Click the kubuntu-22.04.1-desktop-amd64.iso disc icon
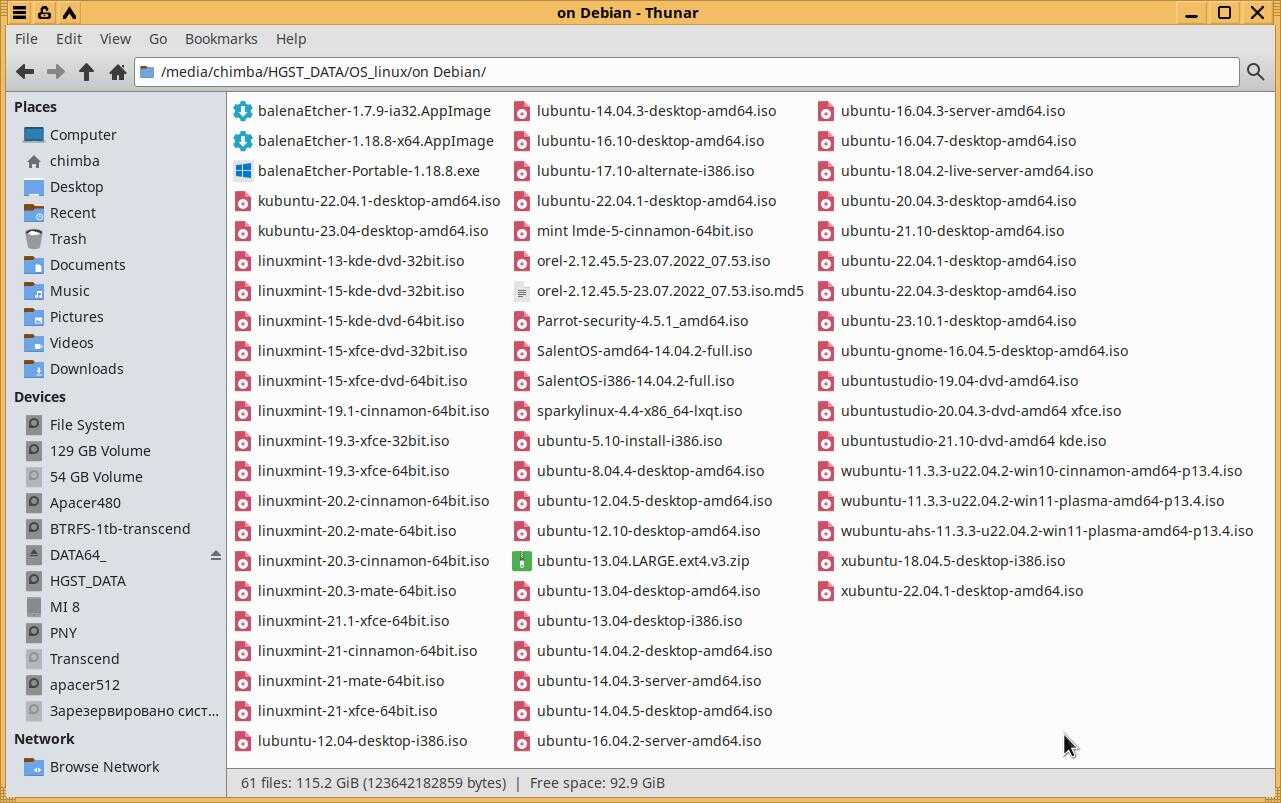The image size is (1281, 803). coord(242,201)
